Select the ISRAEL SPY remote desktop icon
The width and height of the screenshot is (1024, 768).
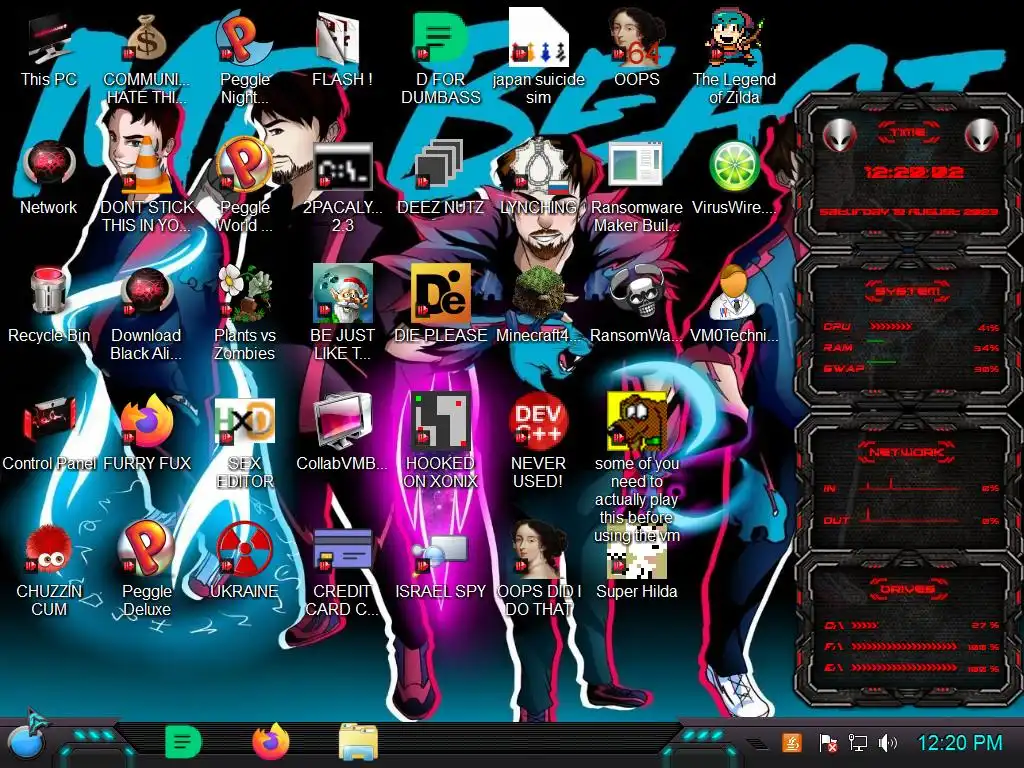pos(440,552)
